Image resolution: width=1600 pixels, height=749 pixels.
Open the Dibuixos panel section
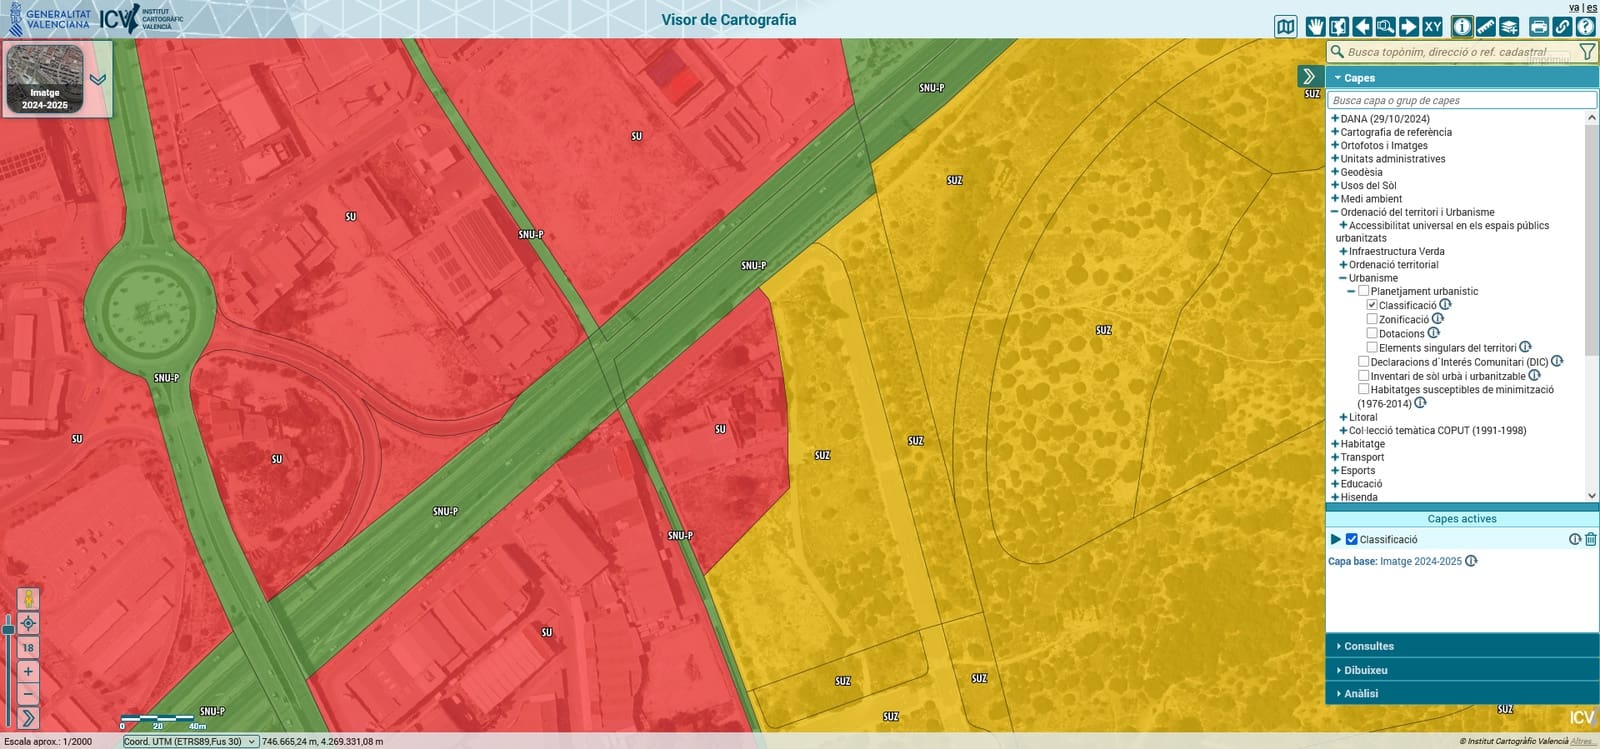[x=1462, y=670]
